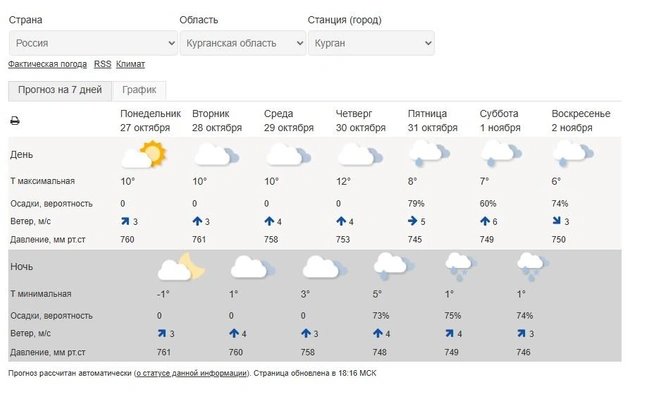Click Sunday's daytime rain cloud icon

(573, 154)
